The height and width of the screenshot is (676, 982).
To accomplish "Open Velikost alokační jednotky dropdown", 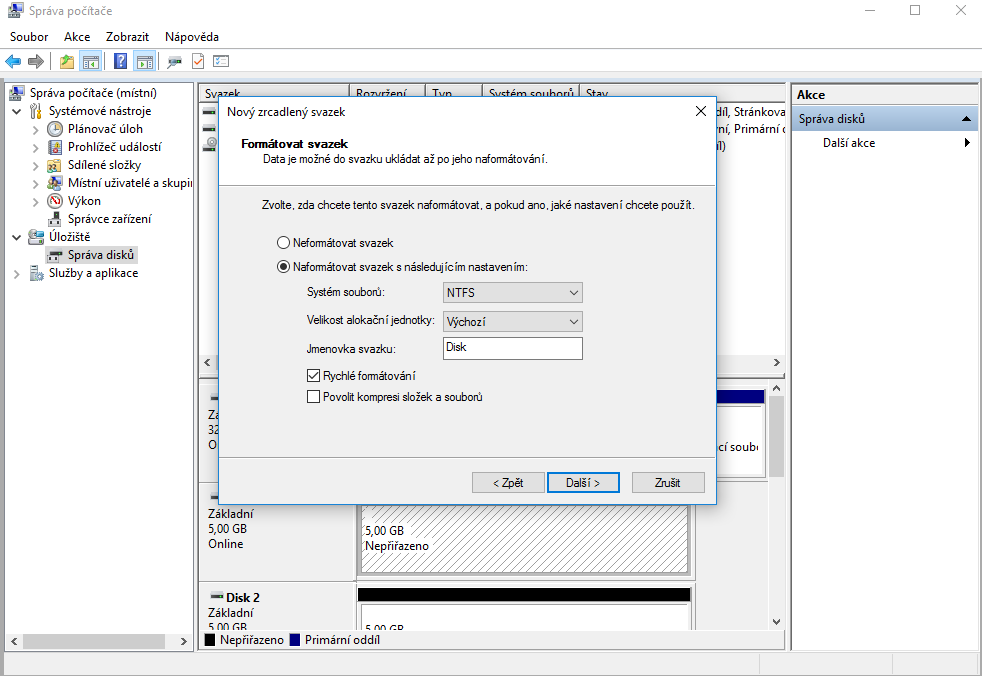I will click(512, 322).
